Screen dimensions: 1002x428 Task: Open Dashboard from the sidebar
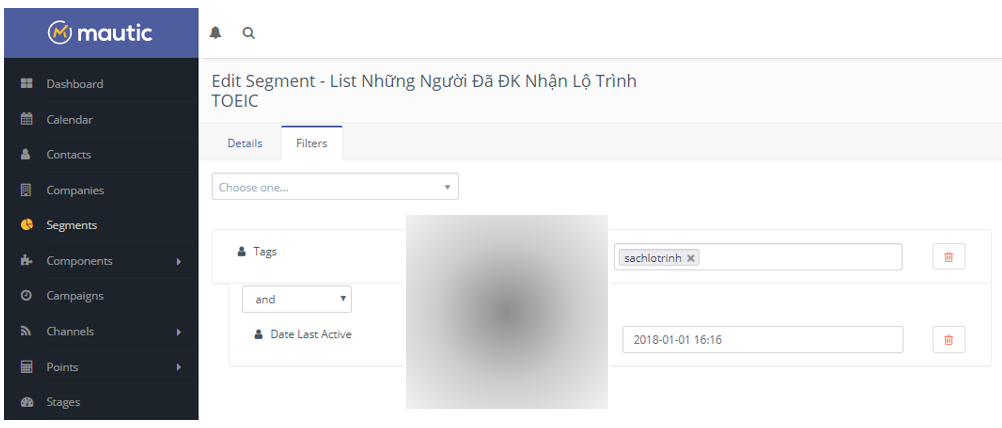[74, 84]
